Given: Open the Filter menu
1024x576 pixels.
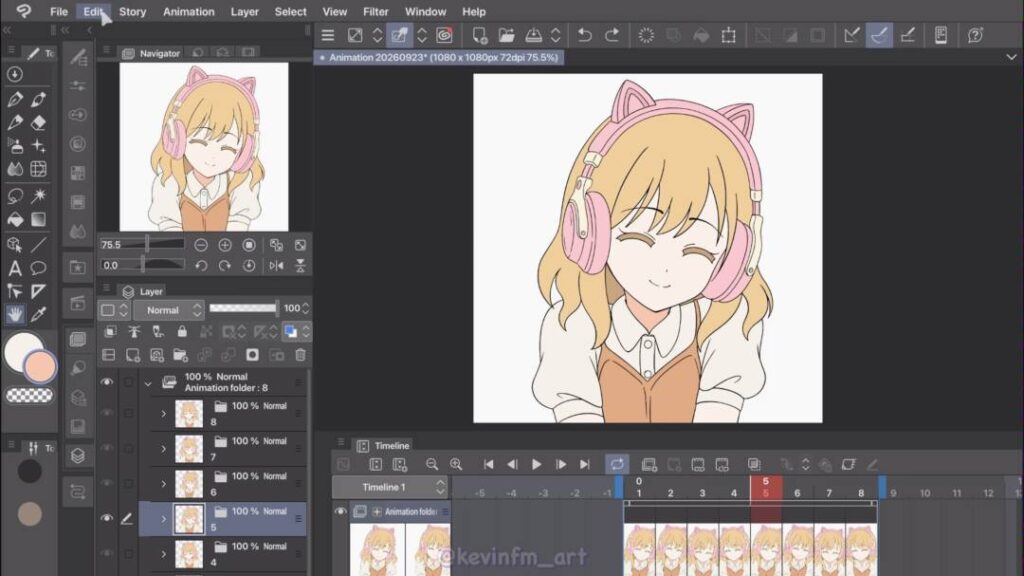Looking at the screenshot, I should 376,12.
